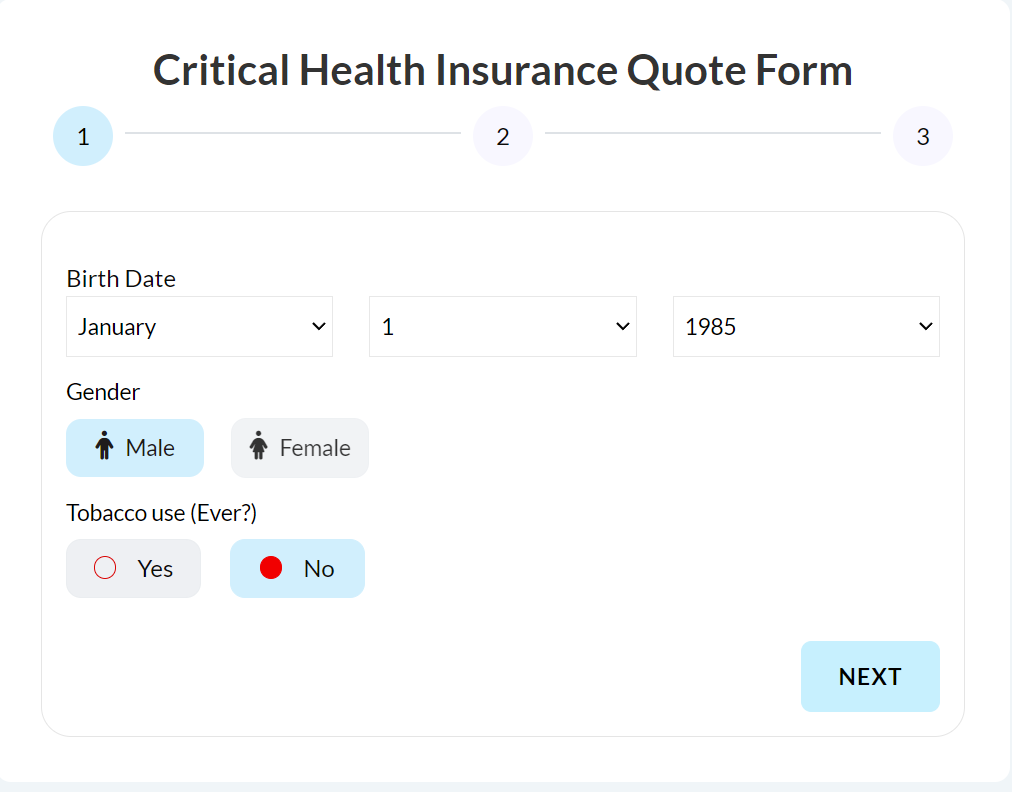
Task: Select the Female gender option
Action: [299, 448]
